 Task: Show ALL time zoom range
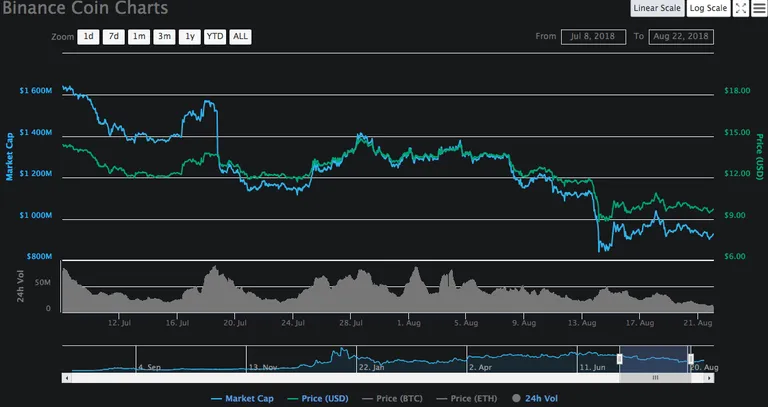coord(240,37)
